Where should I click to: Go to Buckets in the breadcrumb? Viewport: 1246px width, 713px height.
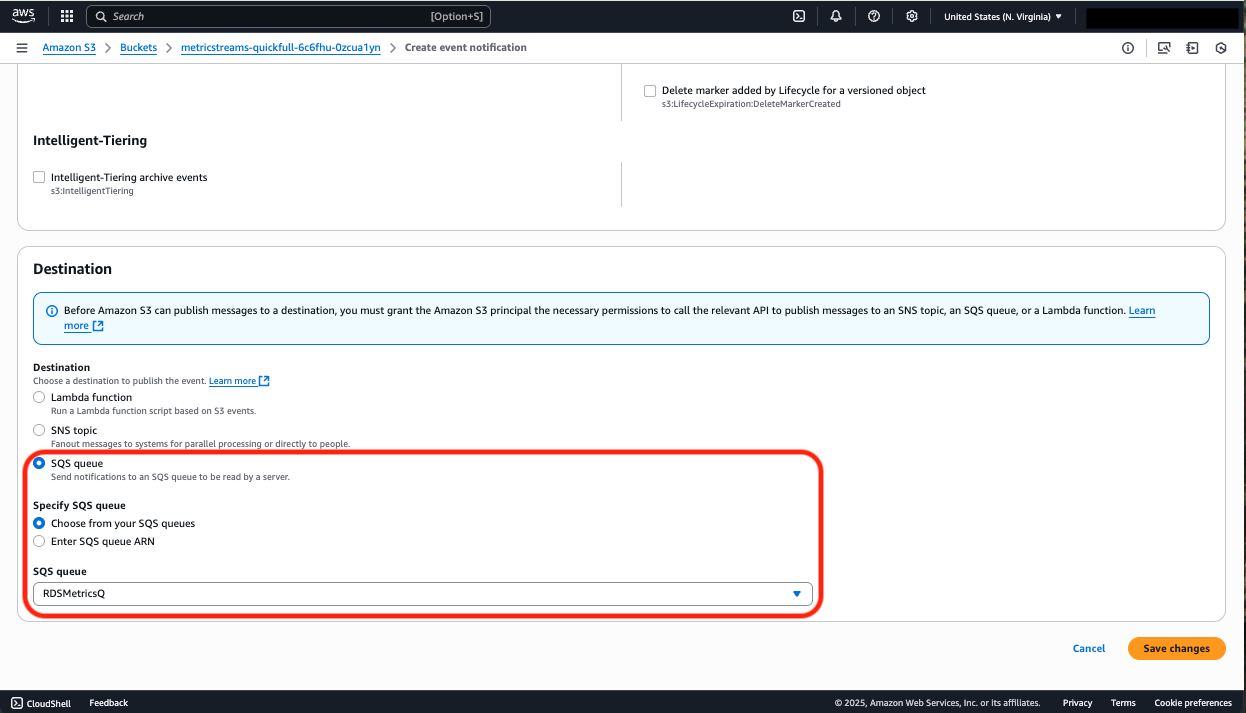[138, 48]
